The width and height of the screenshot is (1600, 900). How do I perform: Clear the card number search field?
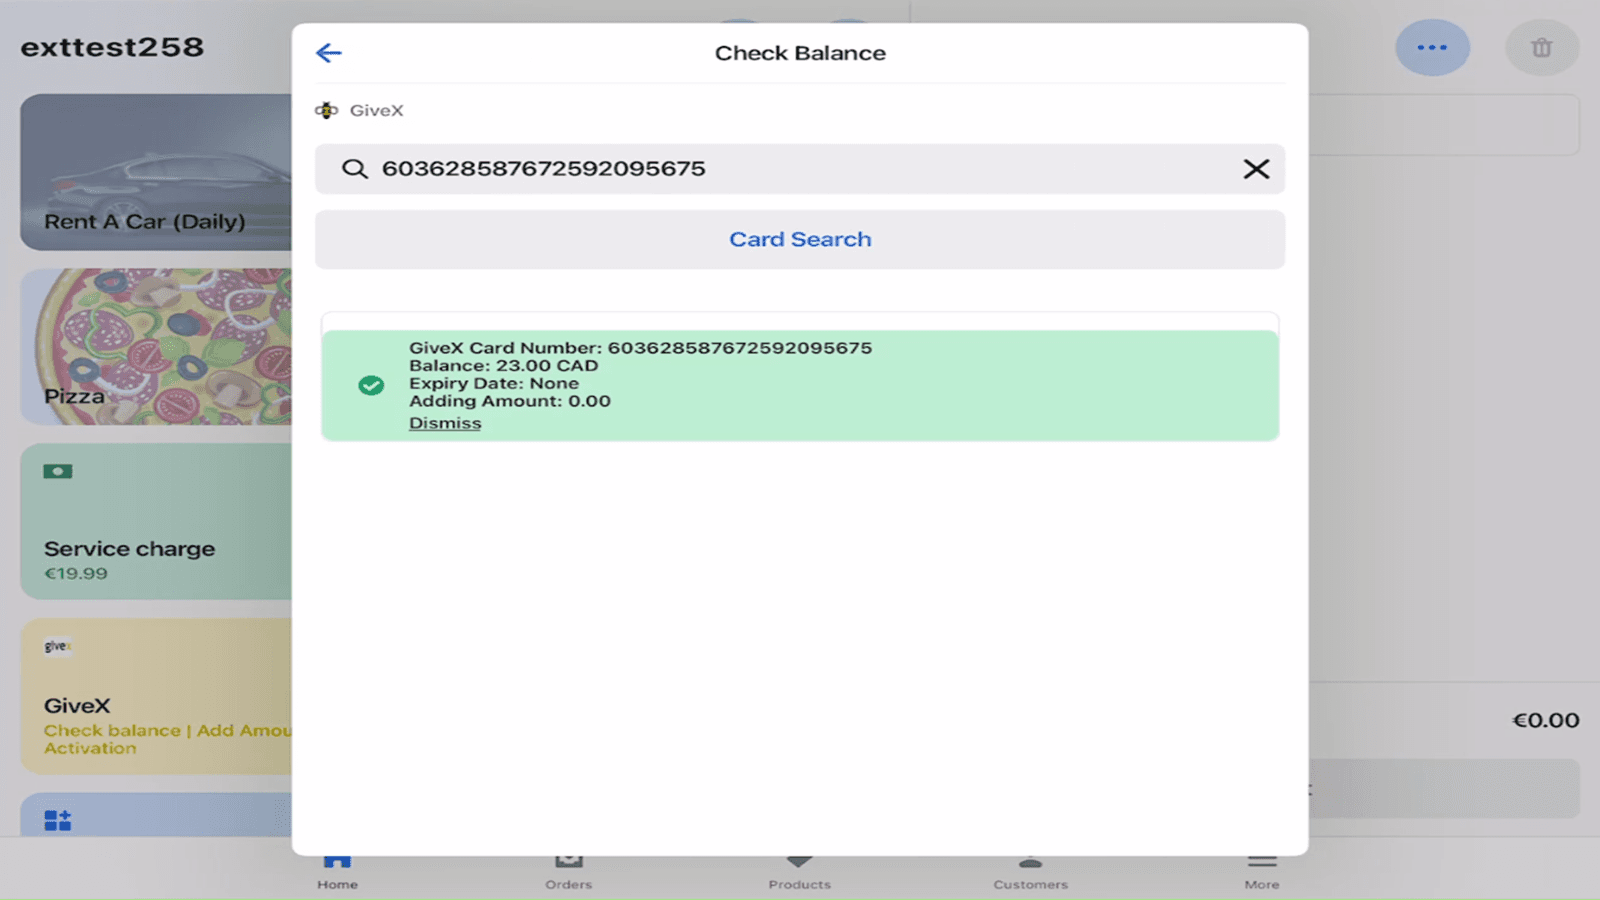click(1256, 169)
